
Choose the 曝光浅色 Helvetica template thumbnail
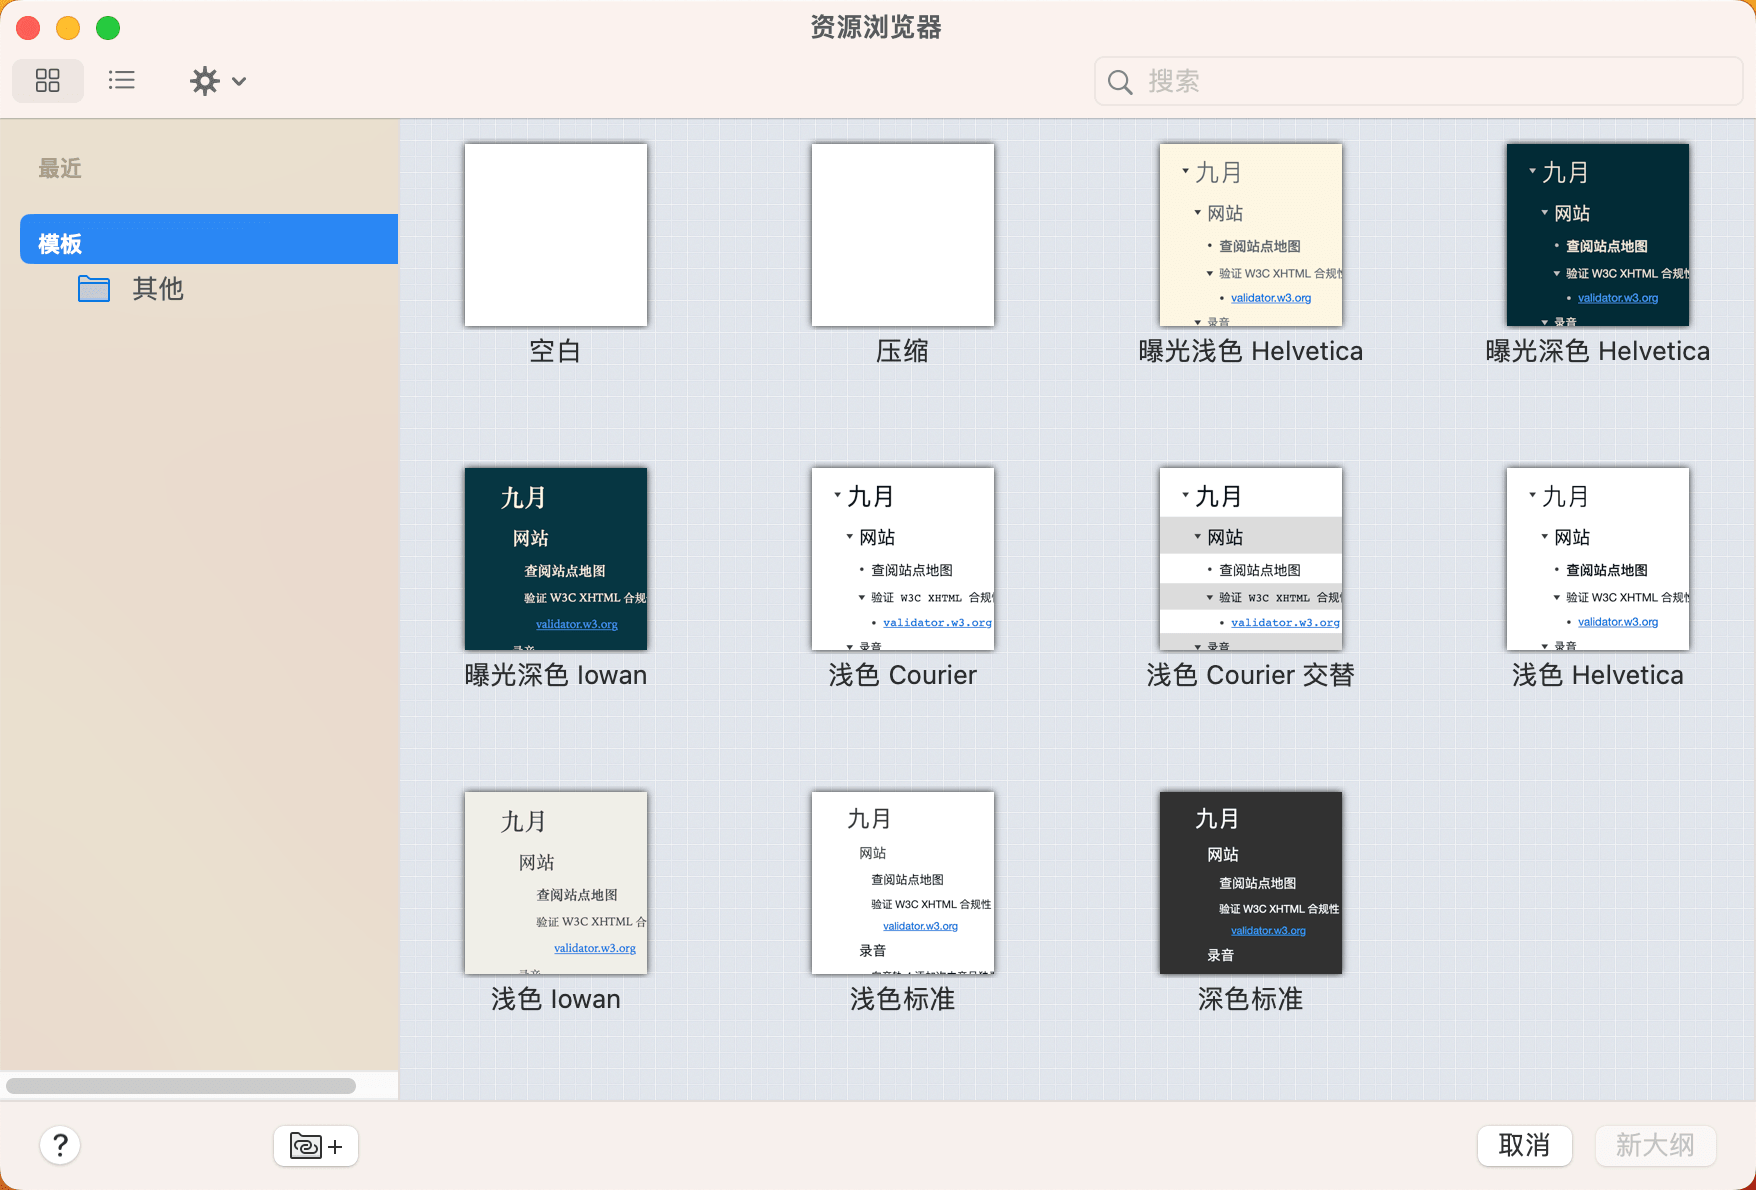pos(1251,235)
